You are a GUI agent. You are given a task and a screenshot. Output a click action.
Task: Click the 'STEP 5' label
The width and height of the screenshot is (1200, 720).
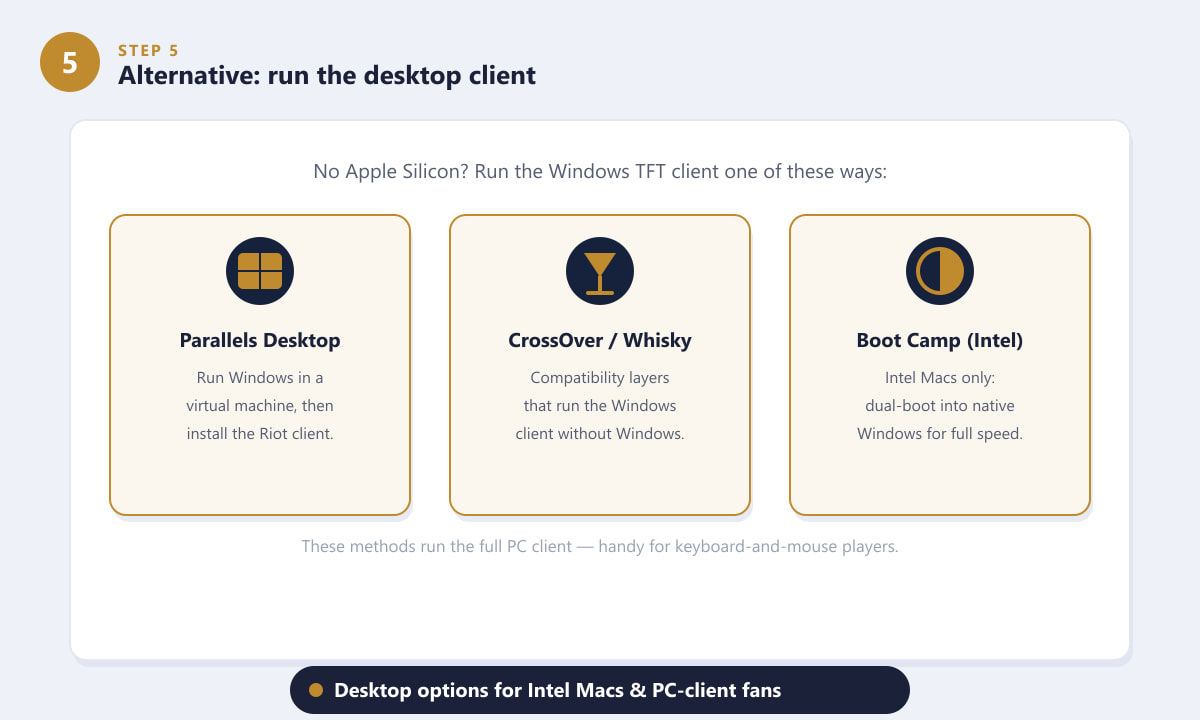pos(149,50)
